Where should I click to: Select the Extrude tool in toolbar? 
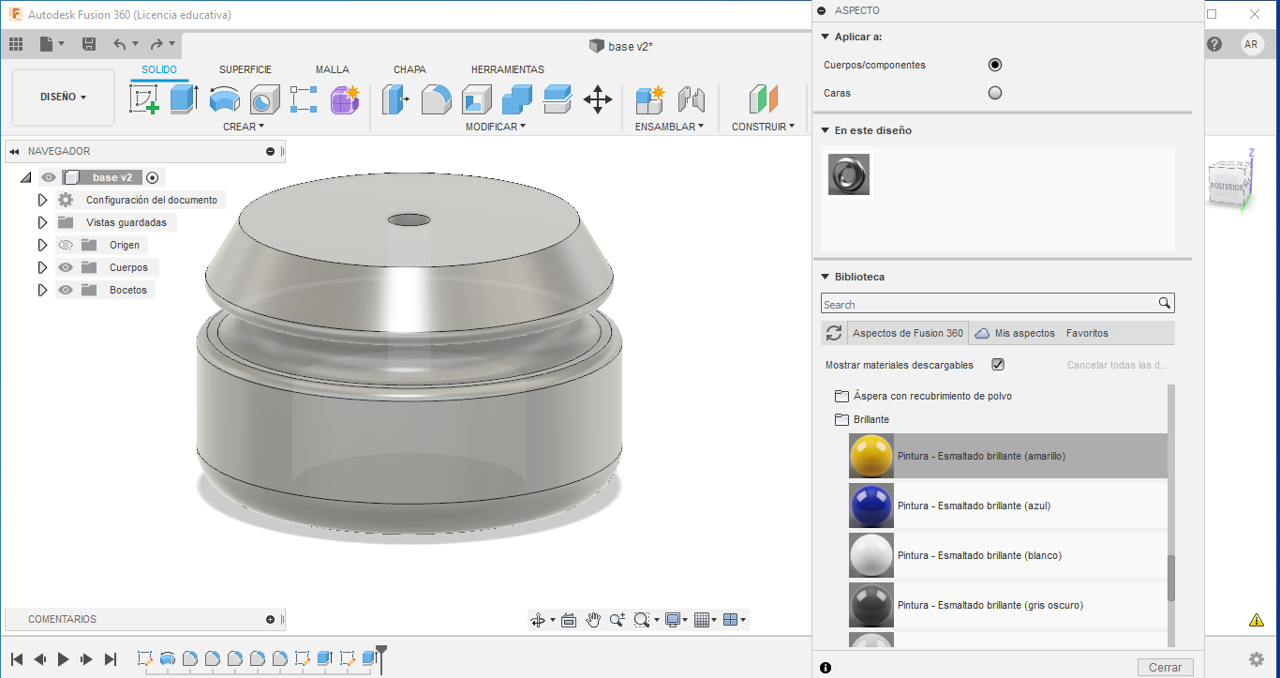(184, 99)
